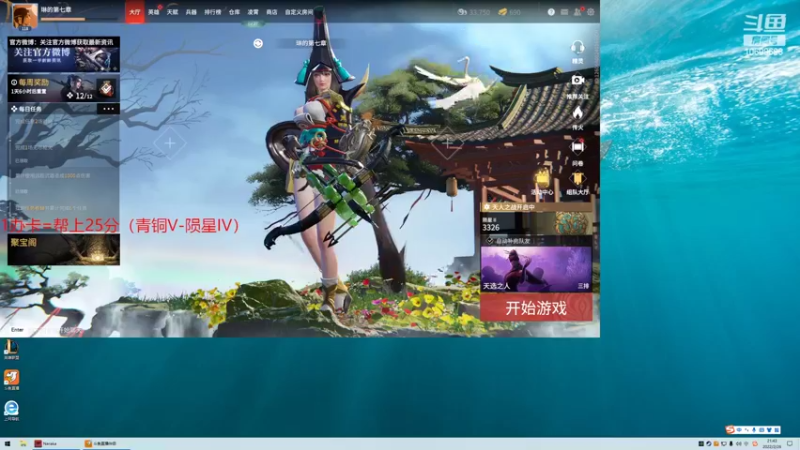Switch to the Douyu streaming taskbar button
This screenshot has width=800, height=450.
106,444
